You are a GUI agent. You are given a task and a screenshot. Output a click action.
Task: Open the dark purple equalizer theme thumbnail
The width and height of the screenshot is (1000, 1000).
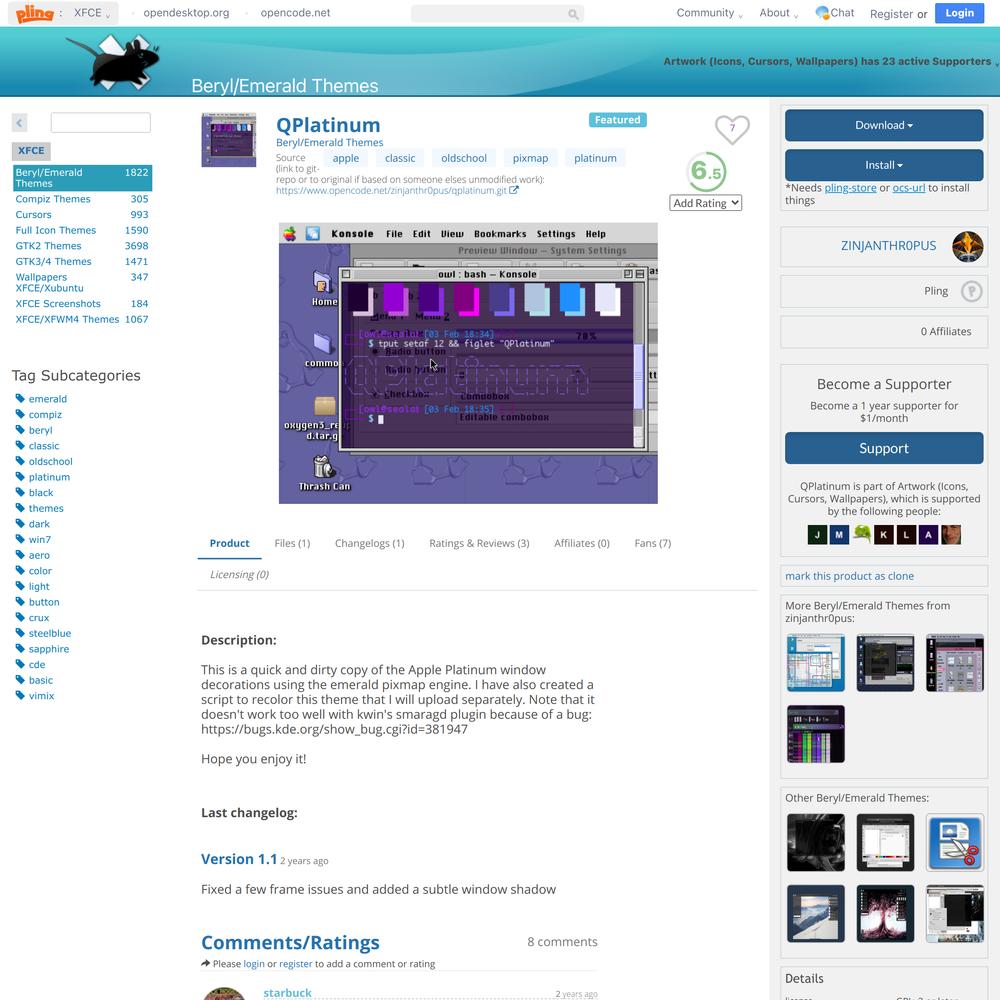[x=816, y=734]
